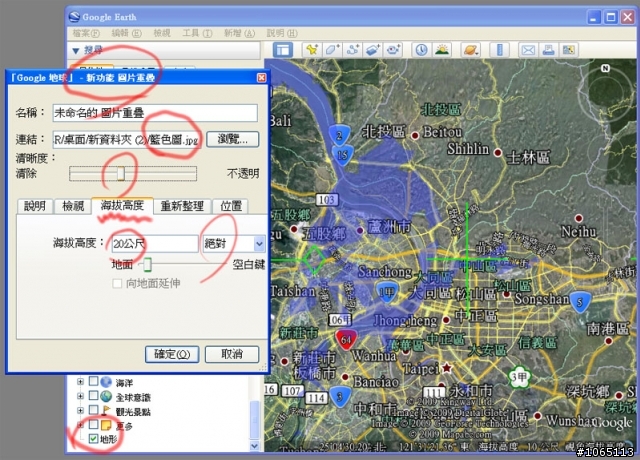
Task: Click the 連結 file path field
Action: coord(127,140)
